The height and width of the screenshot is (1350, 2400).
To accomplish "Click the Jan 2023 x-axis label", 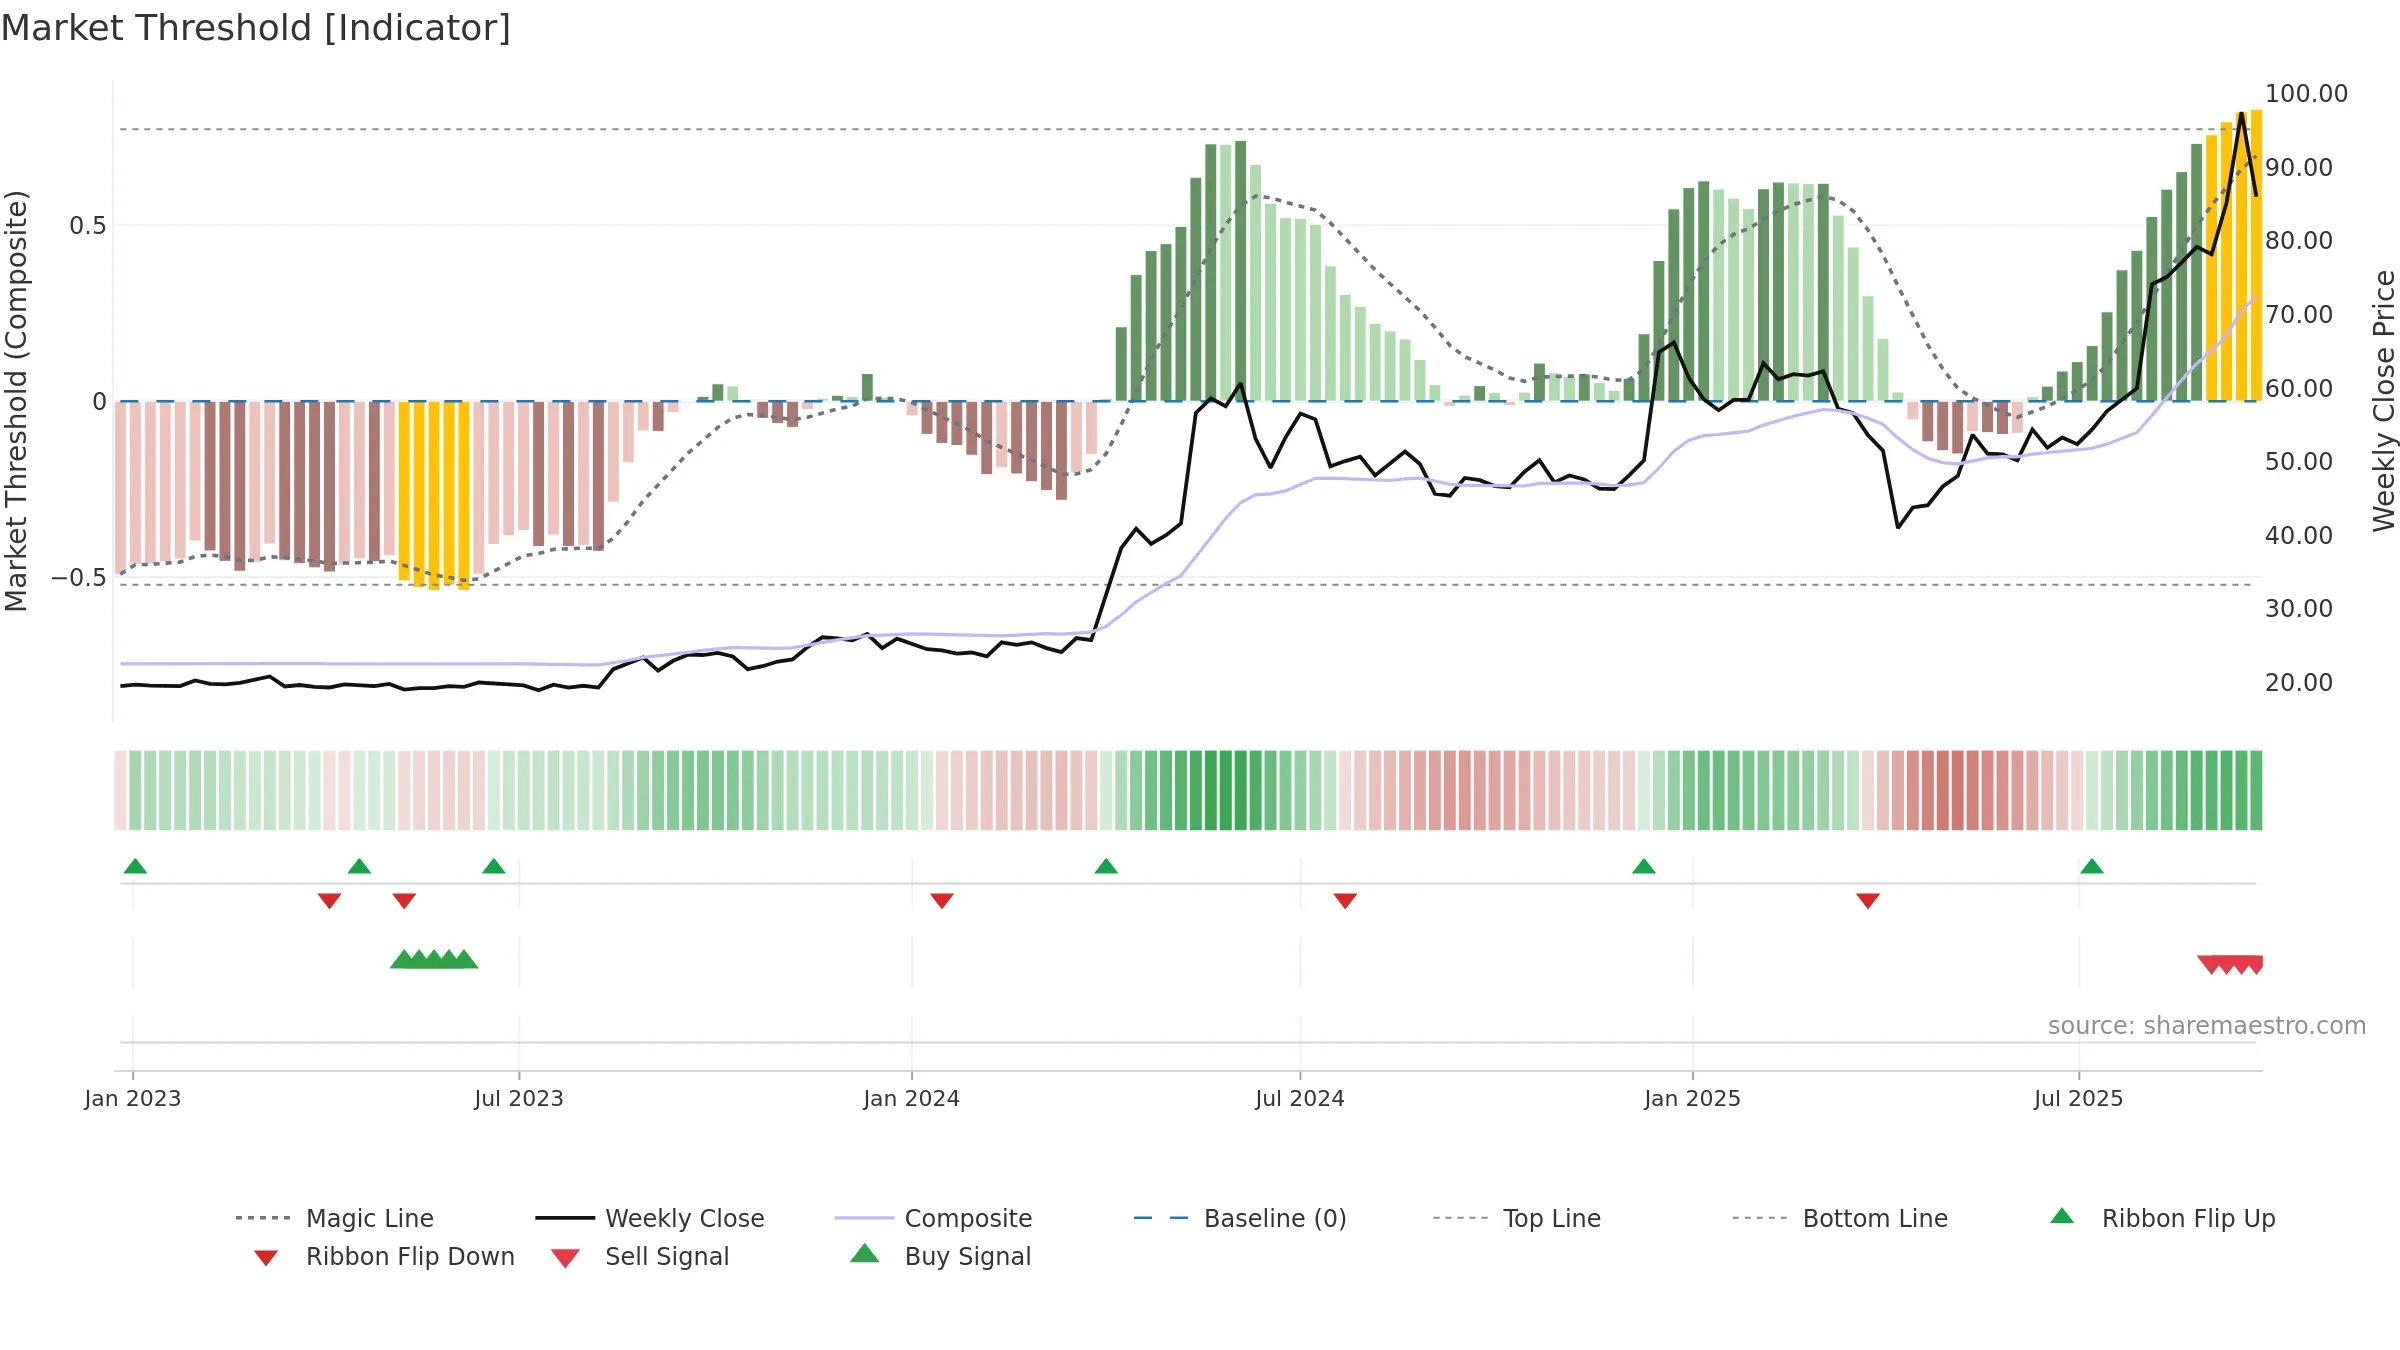I will pos(133,1098).
